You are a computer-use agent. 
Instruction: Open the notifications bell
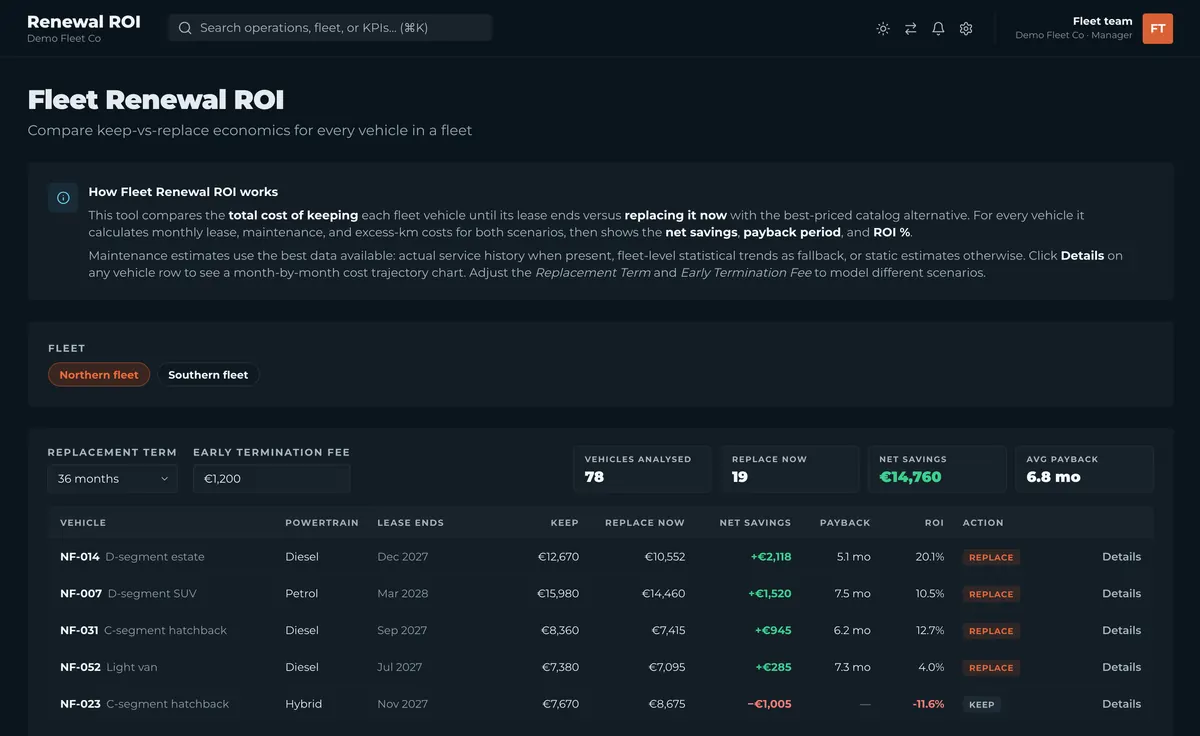click(938, 29)
